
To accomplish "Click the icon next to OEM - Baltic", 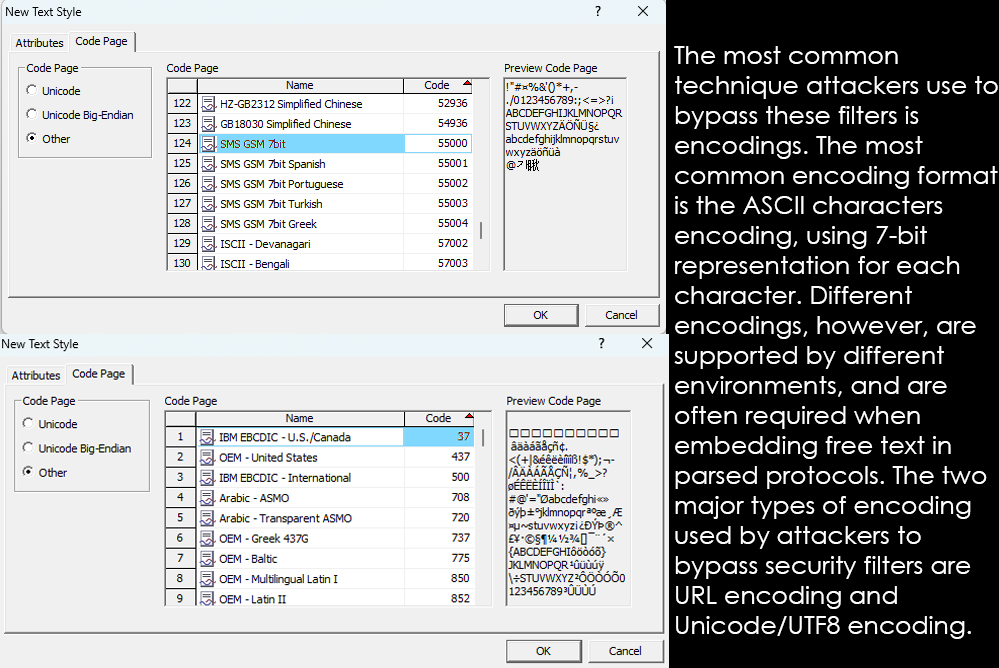I will pyautogui.click(x=207, y=559).
